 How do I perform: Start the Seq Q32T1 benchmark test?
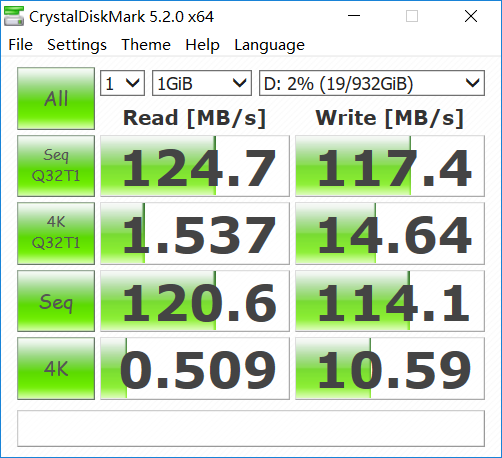pos(56,166)
